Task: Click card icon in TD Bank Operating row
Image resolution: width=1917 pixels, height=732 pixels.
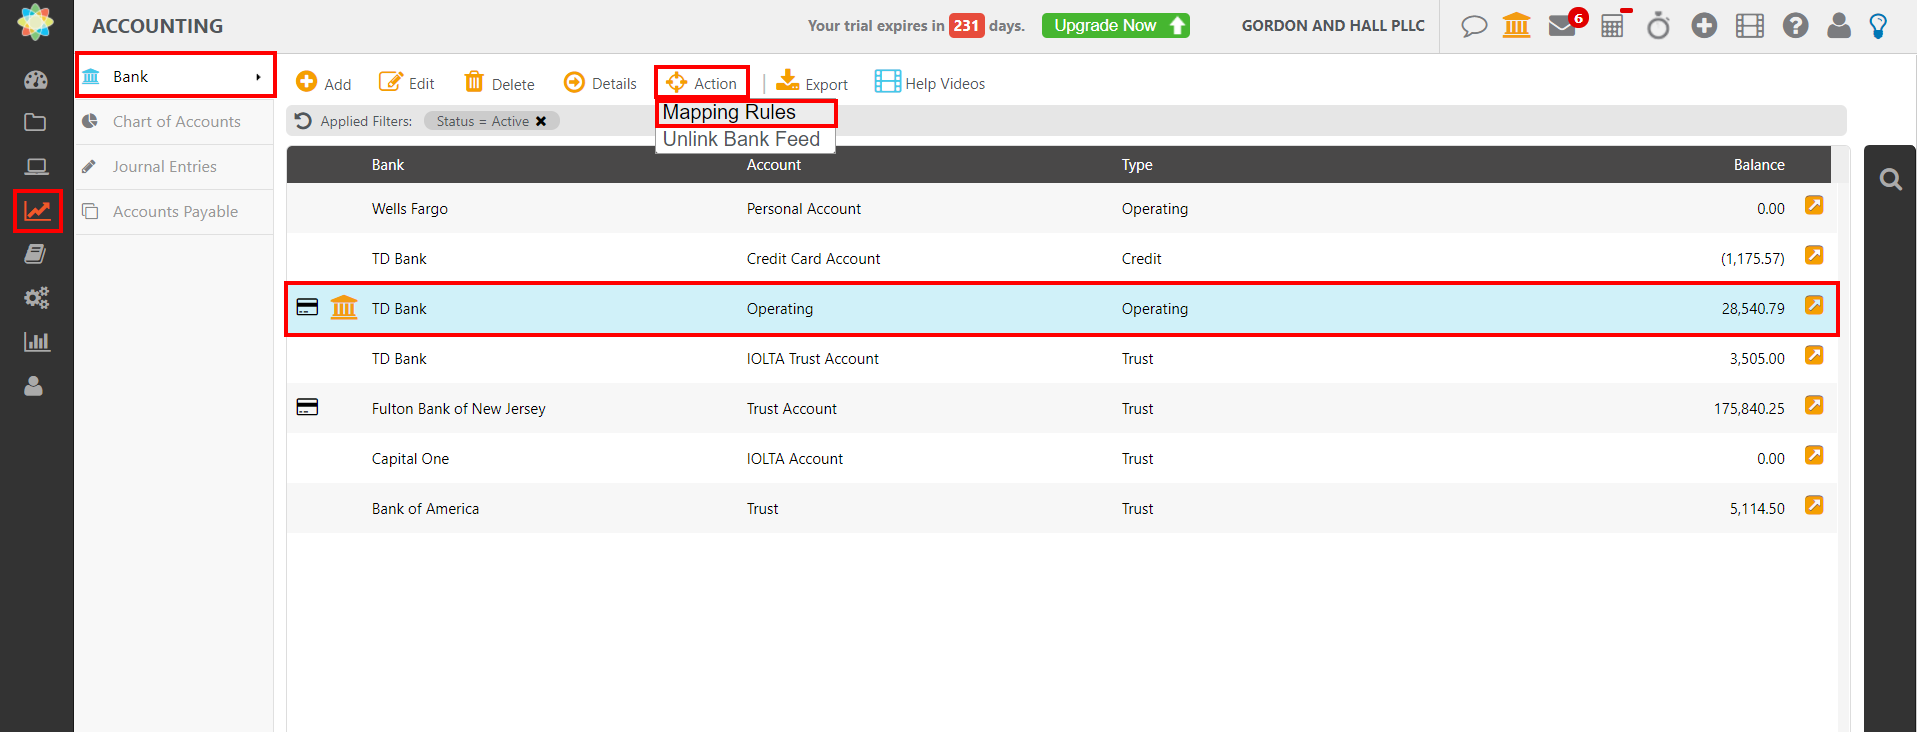Action: pyautogui.click(x=307, y=307)
